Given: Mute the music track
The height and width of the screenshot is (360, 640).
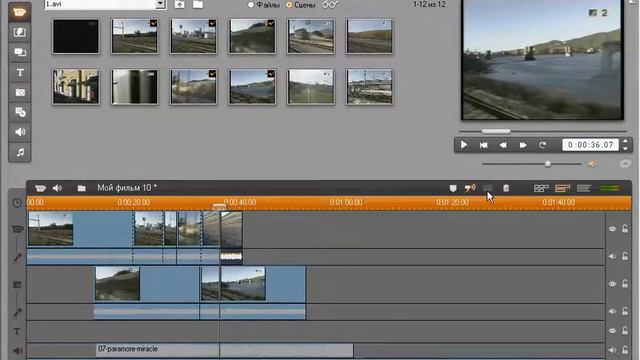Looking at the screenshot, I should (612, 350).
